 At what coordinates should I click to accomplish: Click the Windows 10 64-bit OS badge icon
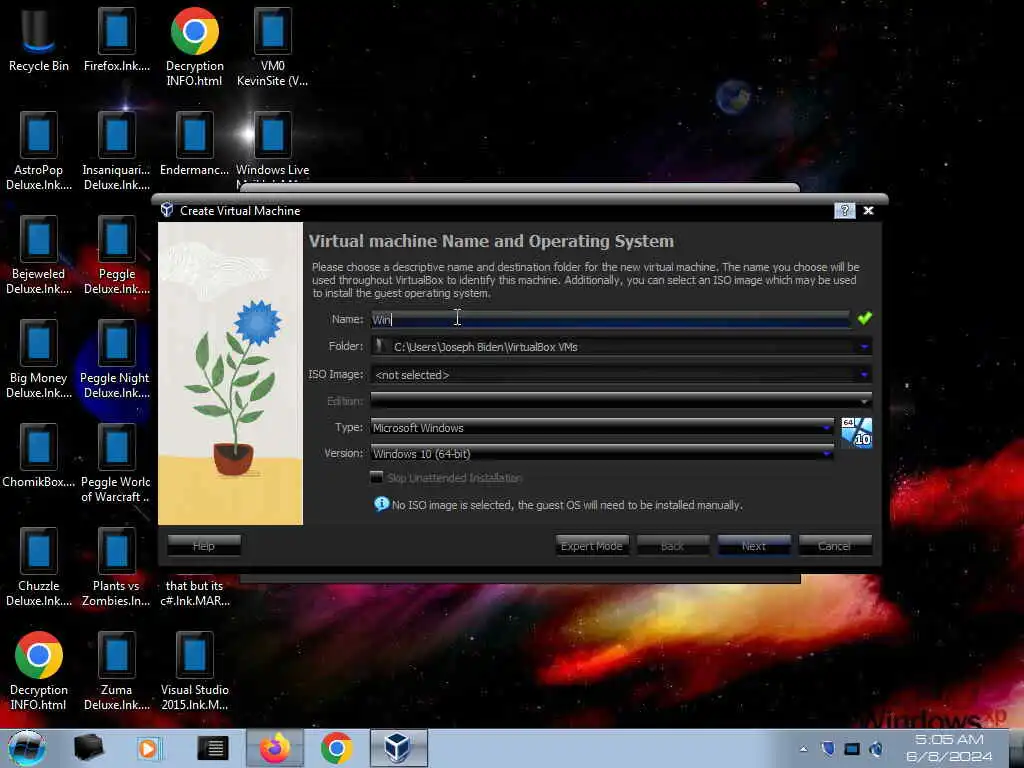coord(856,433)
